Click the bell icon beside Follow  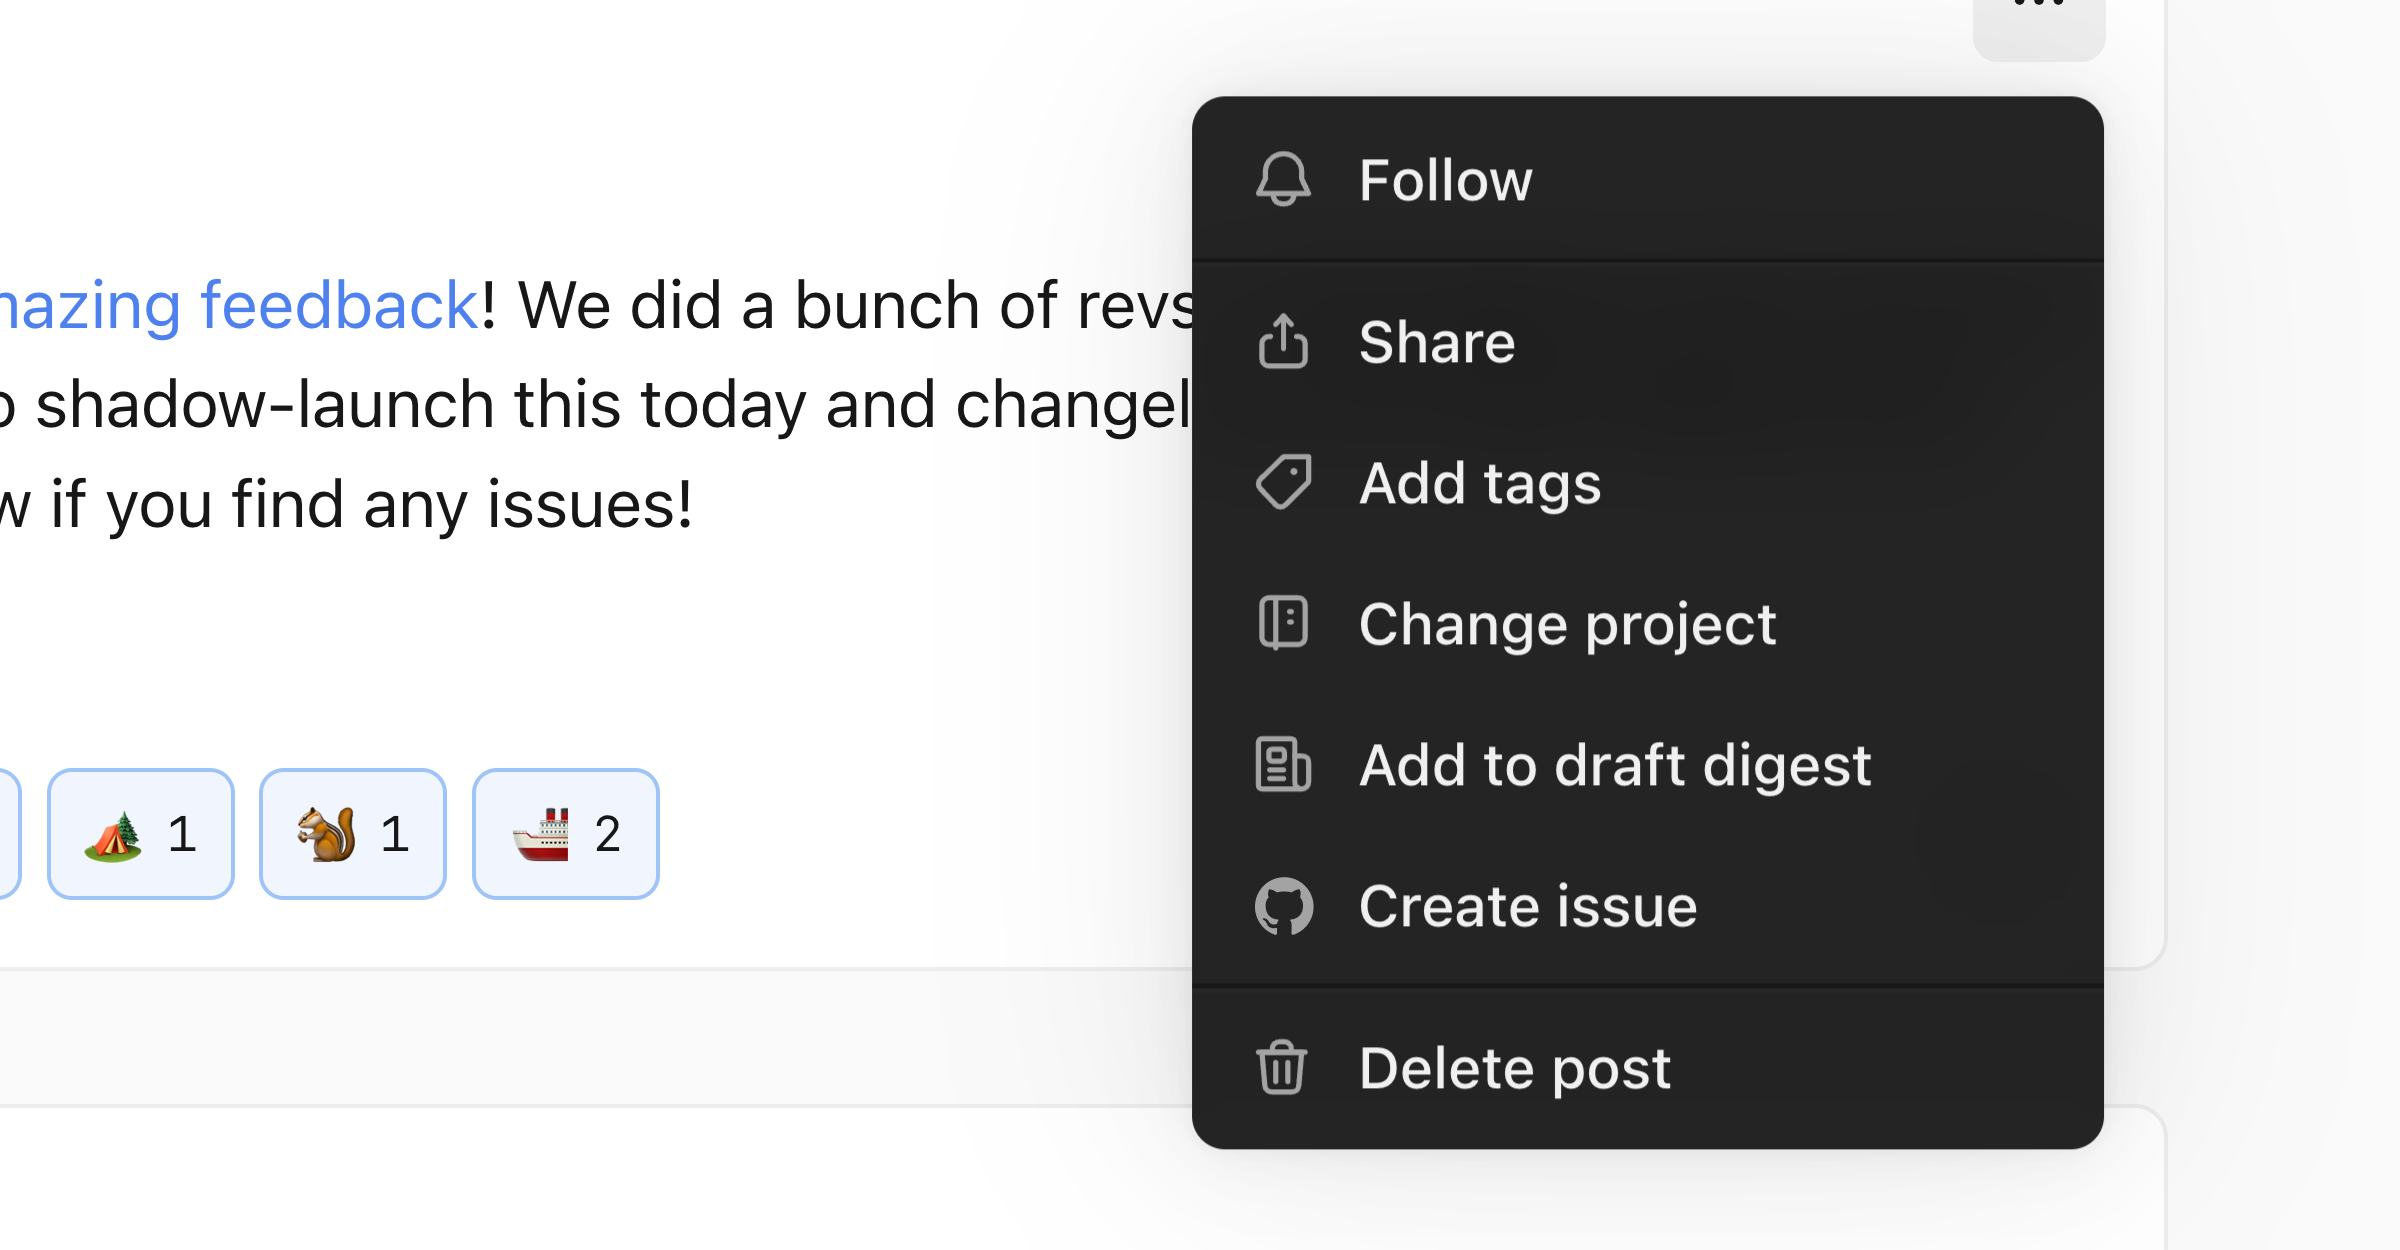pyautogui.click(x=1283, y=180)
